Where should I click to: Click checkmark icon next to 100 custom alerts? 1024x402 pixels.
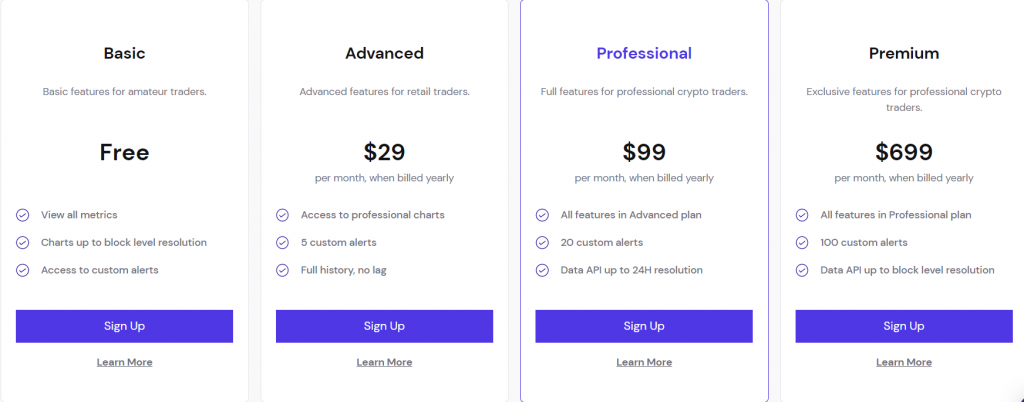[802, 243]
